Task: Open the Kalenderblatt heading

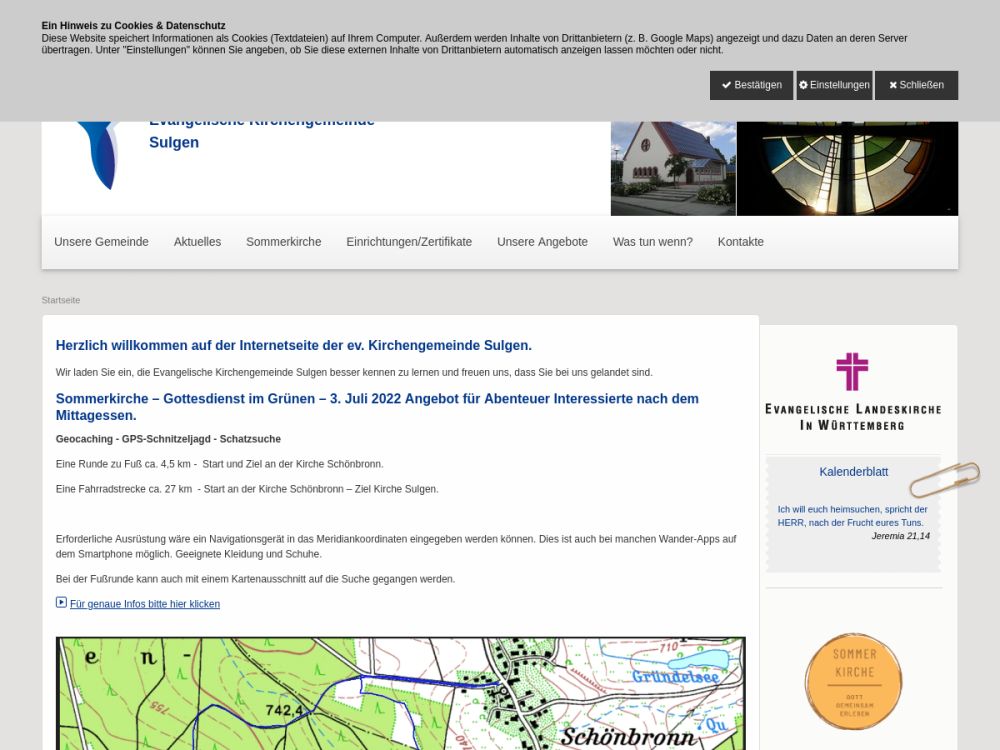Action: click(x=853, y=472)
